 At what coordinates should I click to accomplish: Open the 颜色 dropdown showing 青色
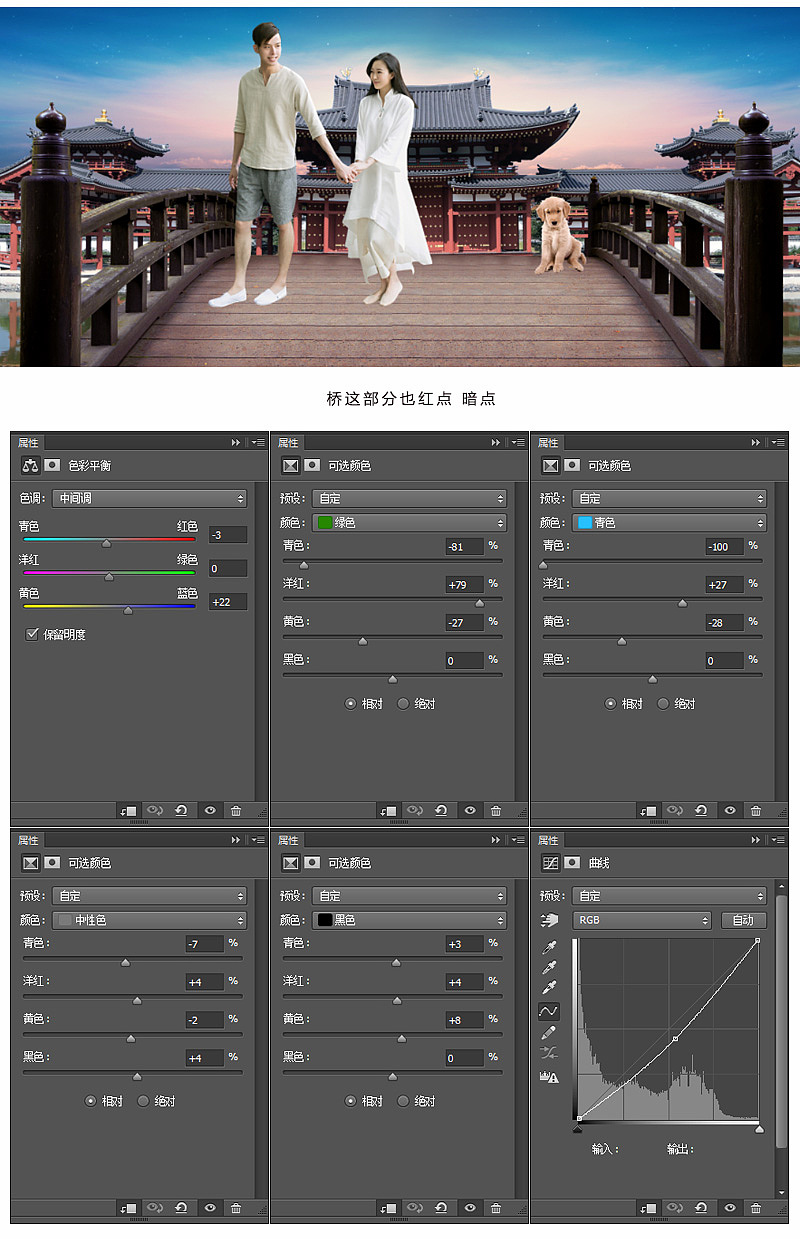pos(669,522)
